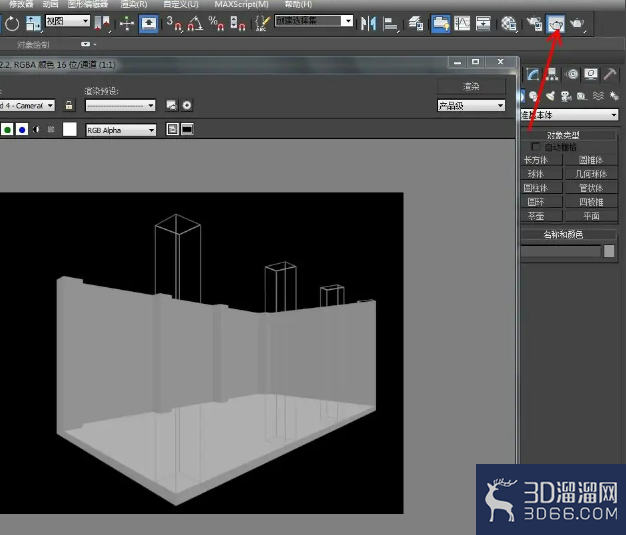Toggle the Graphite ribbon icon
Image resolution: width=626 pixels, height=535 pixels.
[x=441, y=24]
